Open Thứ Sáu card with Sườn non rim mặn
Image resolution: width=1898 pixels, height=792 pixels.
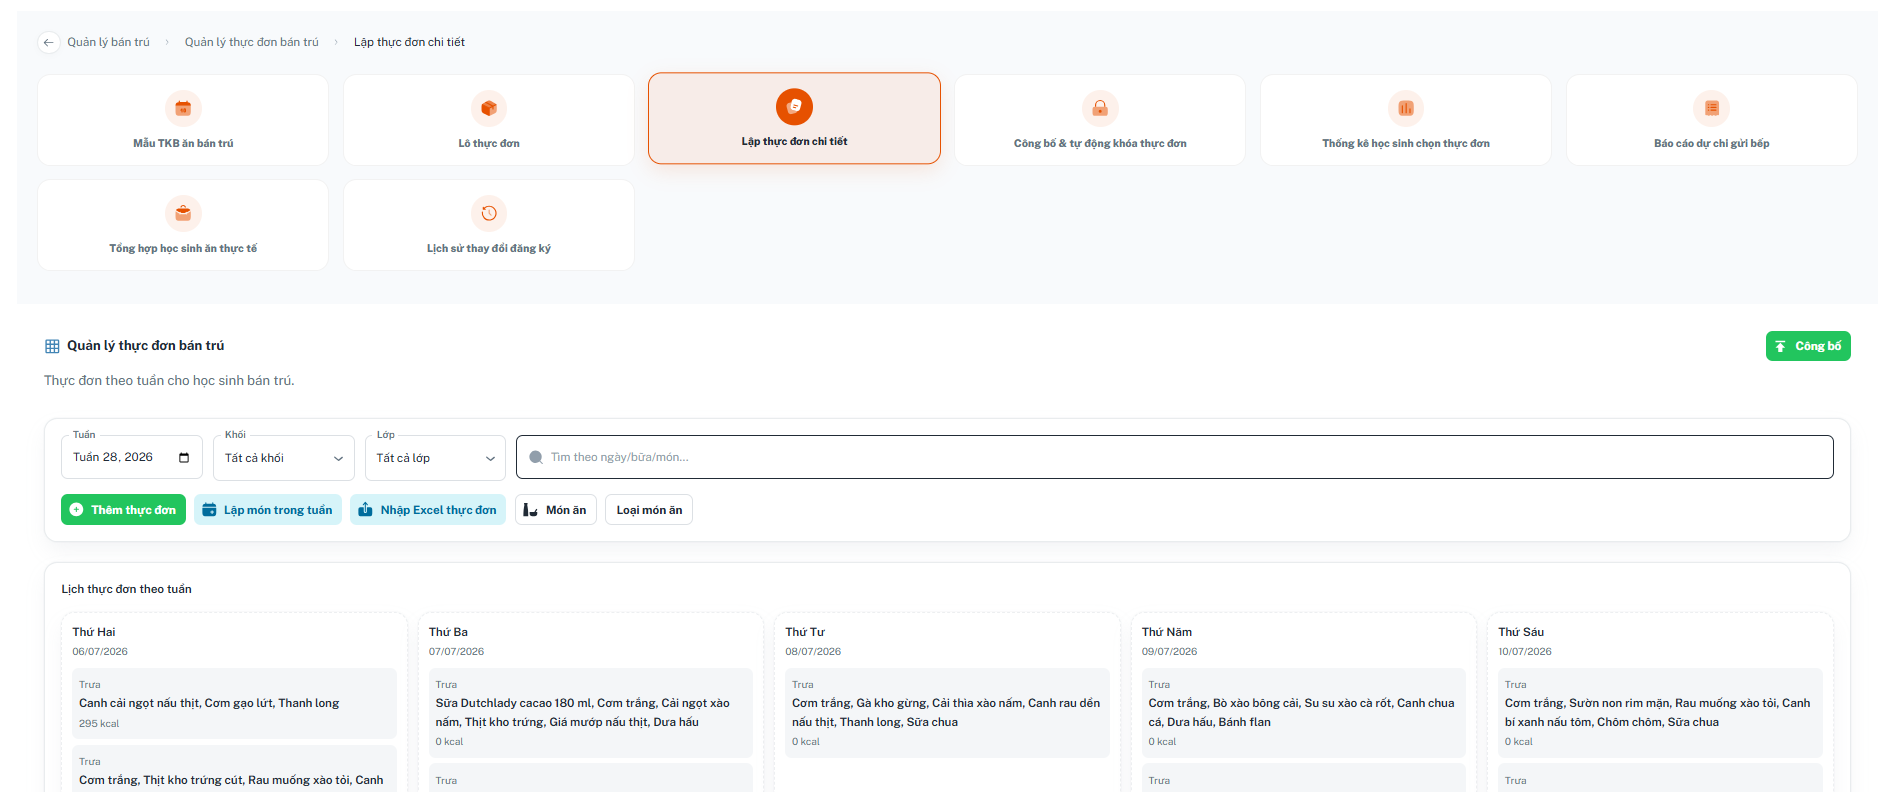(1660, 713)
